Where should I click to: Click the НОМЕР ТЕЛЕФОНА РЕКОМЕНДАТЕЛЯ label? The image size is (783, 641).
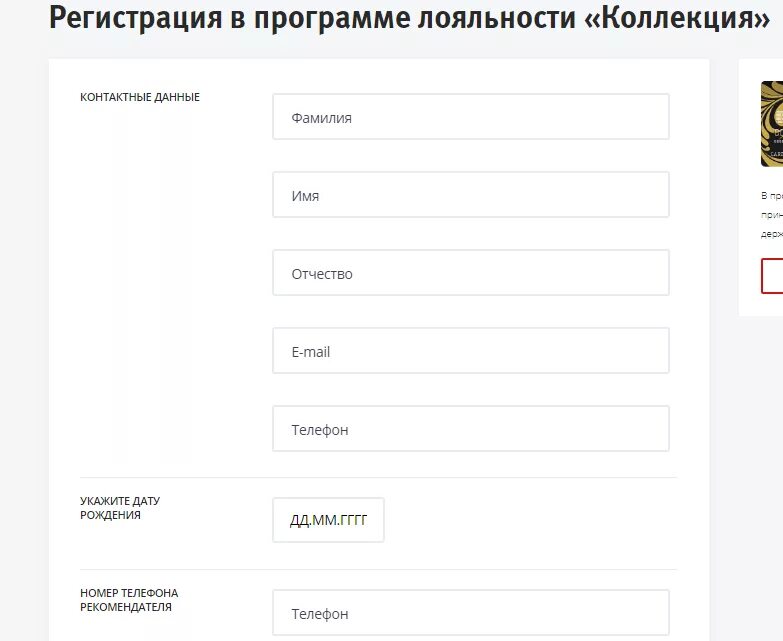[129, 600]
